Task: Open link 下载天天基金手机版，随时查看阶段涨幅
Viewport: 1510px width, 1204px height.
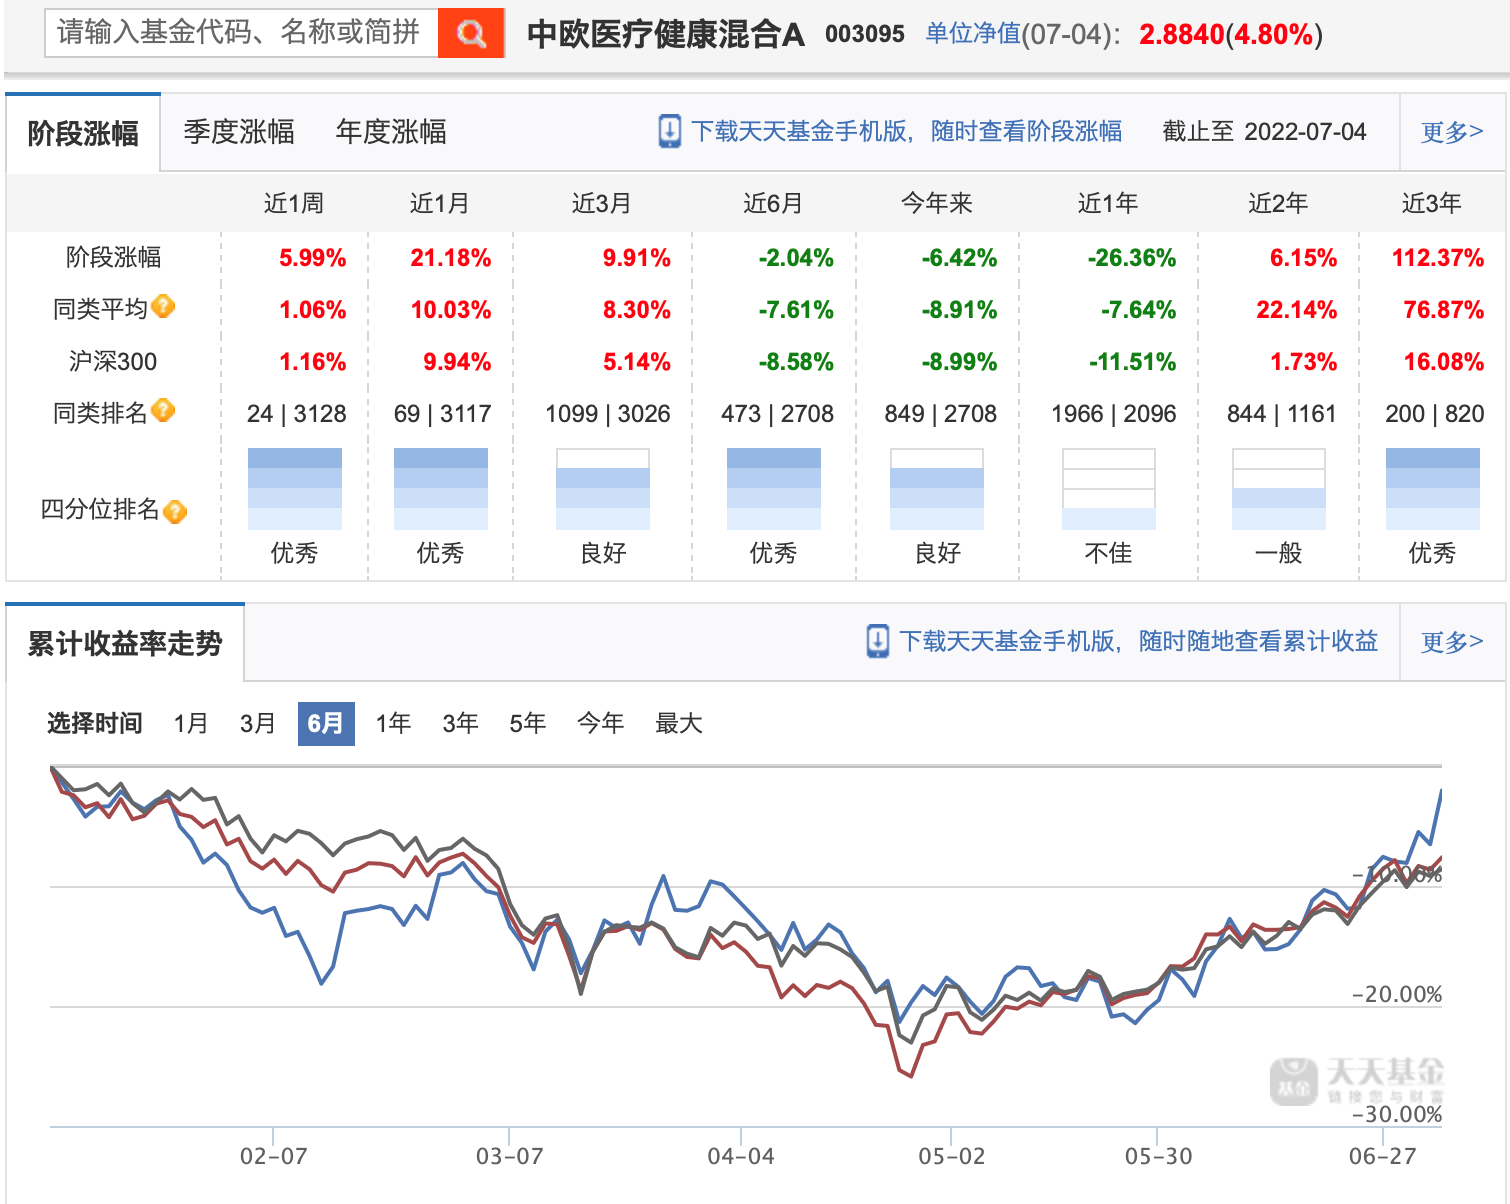Action: [906, 132]
